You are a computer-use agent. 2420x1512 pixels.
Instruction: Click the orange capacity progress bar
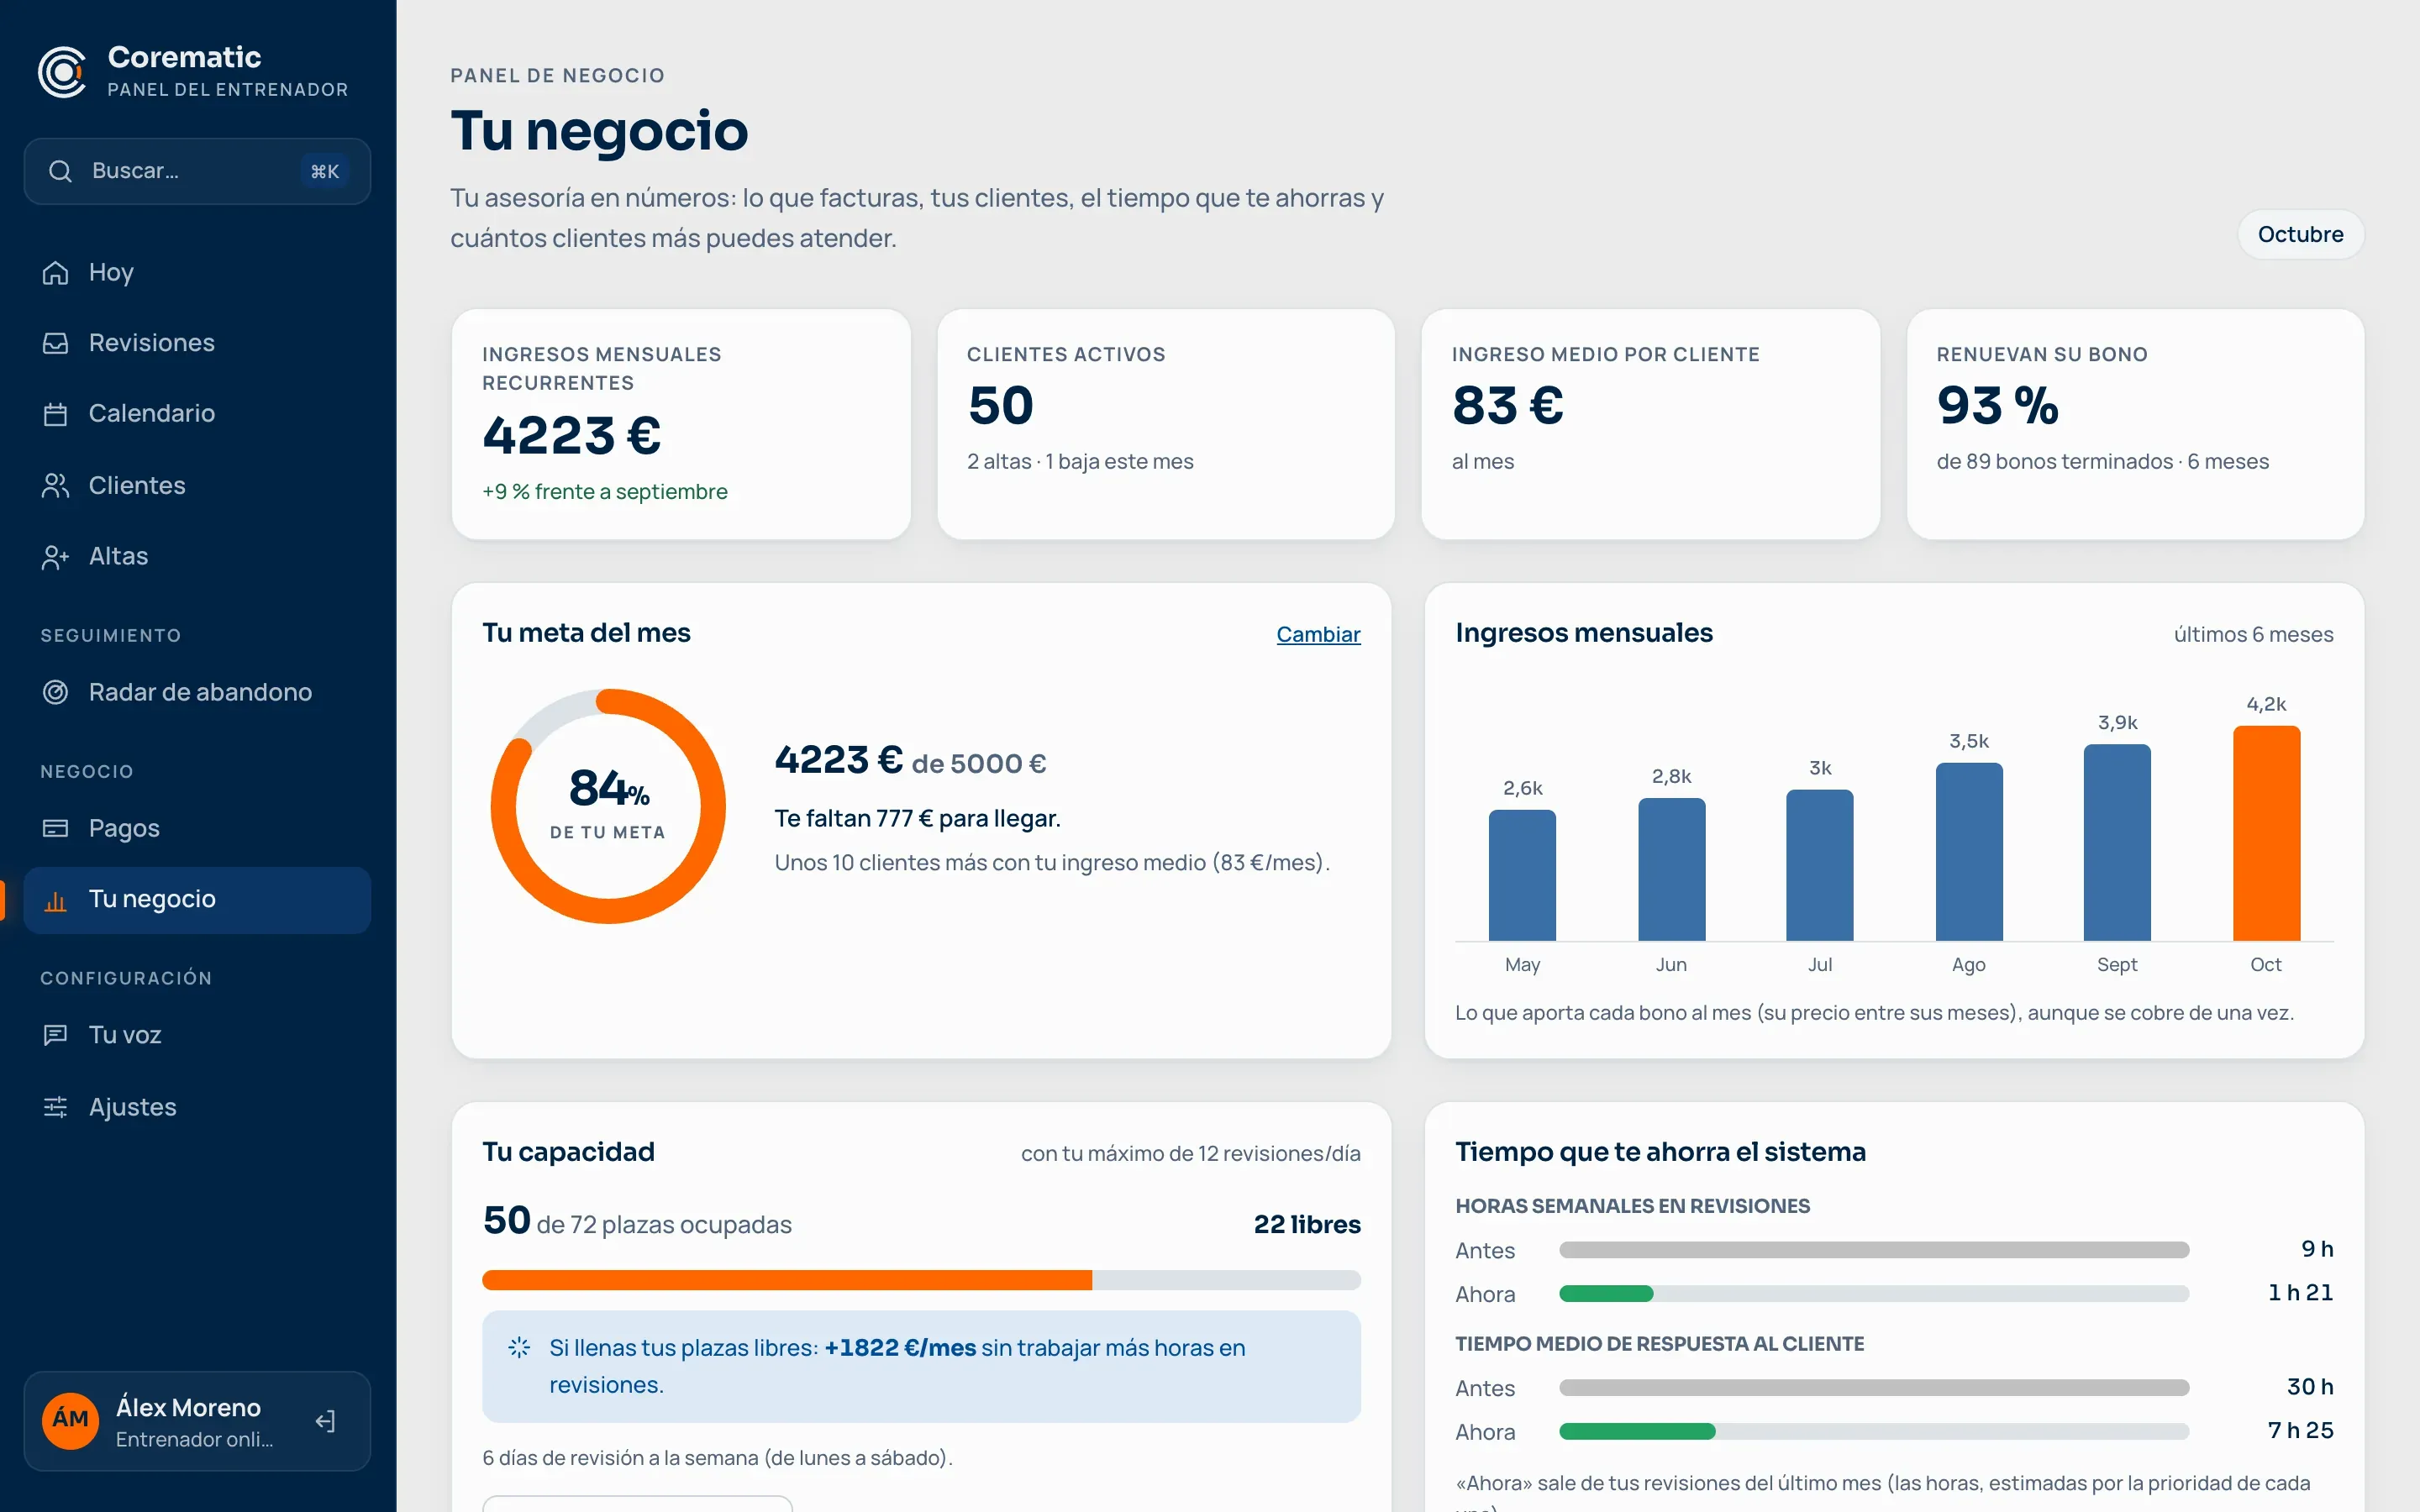pos(787,1280)
